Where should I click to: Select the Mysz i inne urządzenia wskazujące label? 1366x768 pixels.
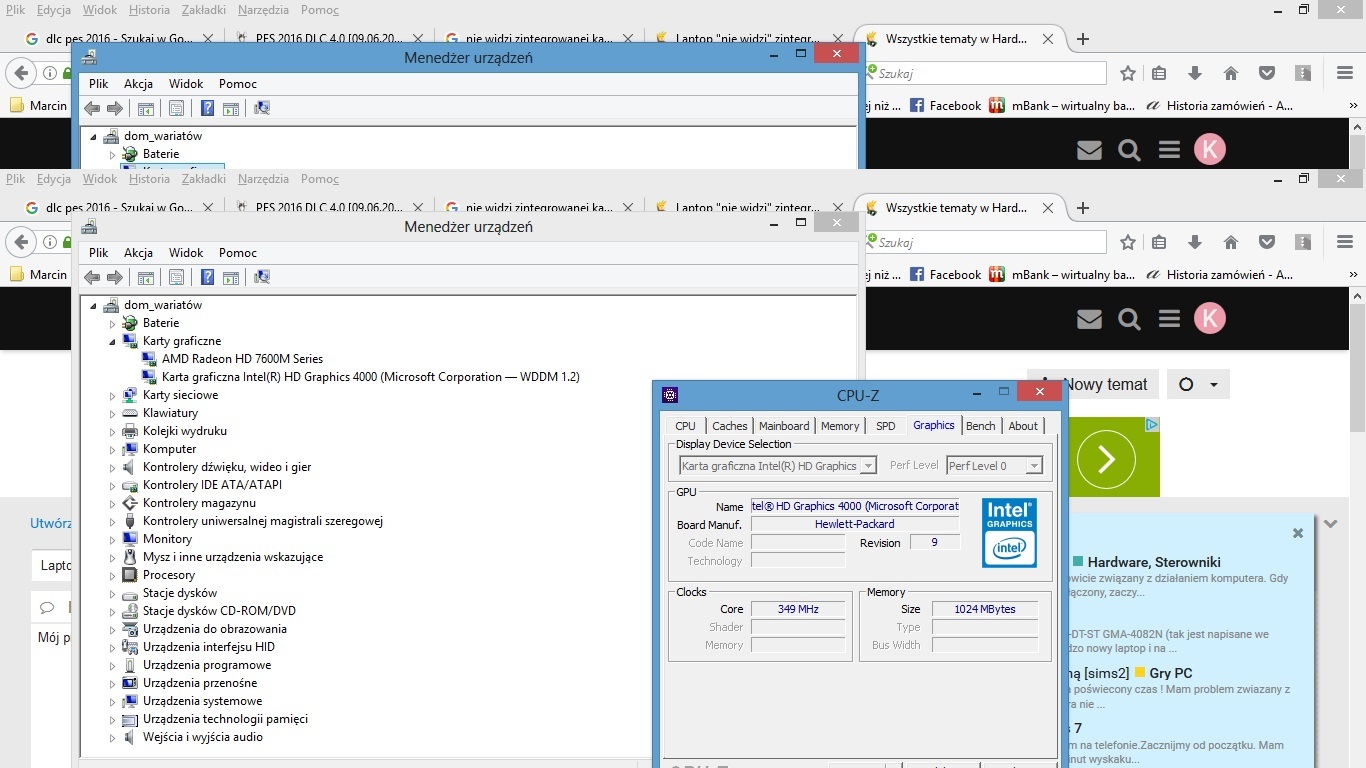(x=233, y=557)
